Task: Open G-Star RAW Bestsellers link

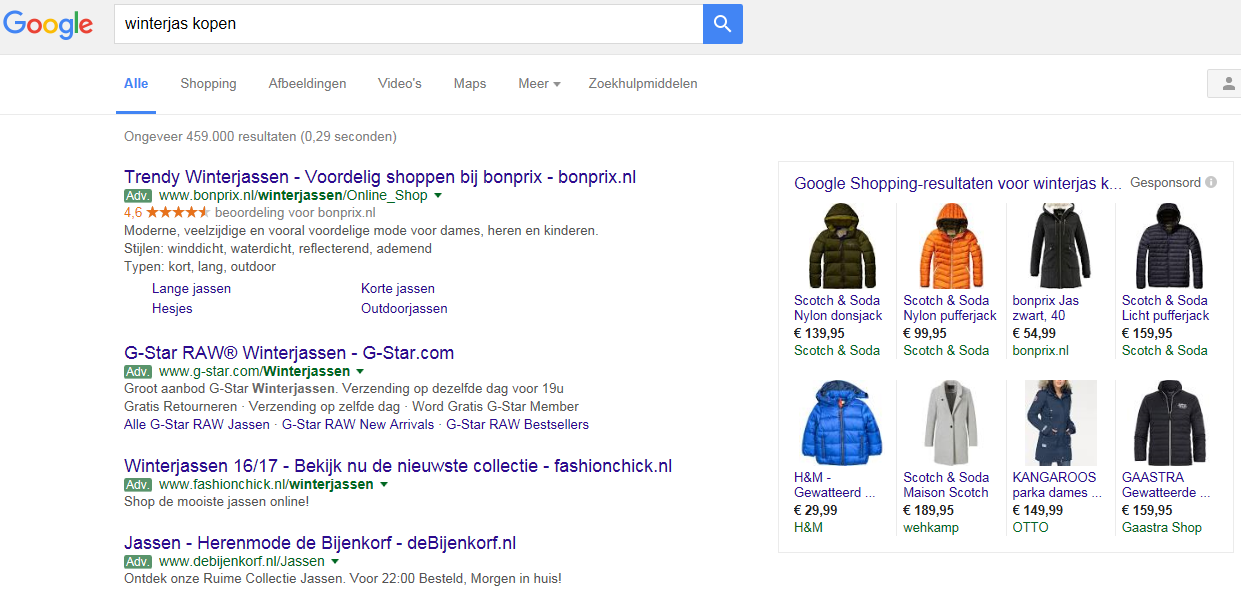Action: coord(517,424)
